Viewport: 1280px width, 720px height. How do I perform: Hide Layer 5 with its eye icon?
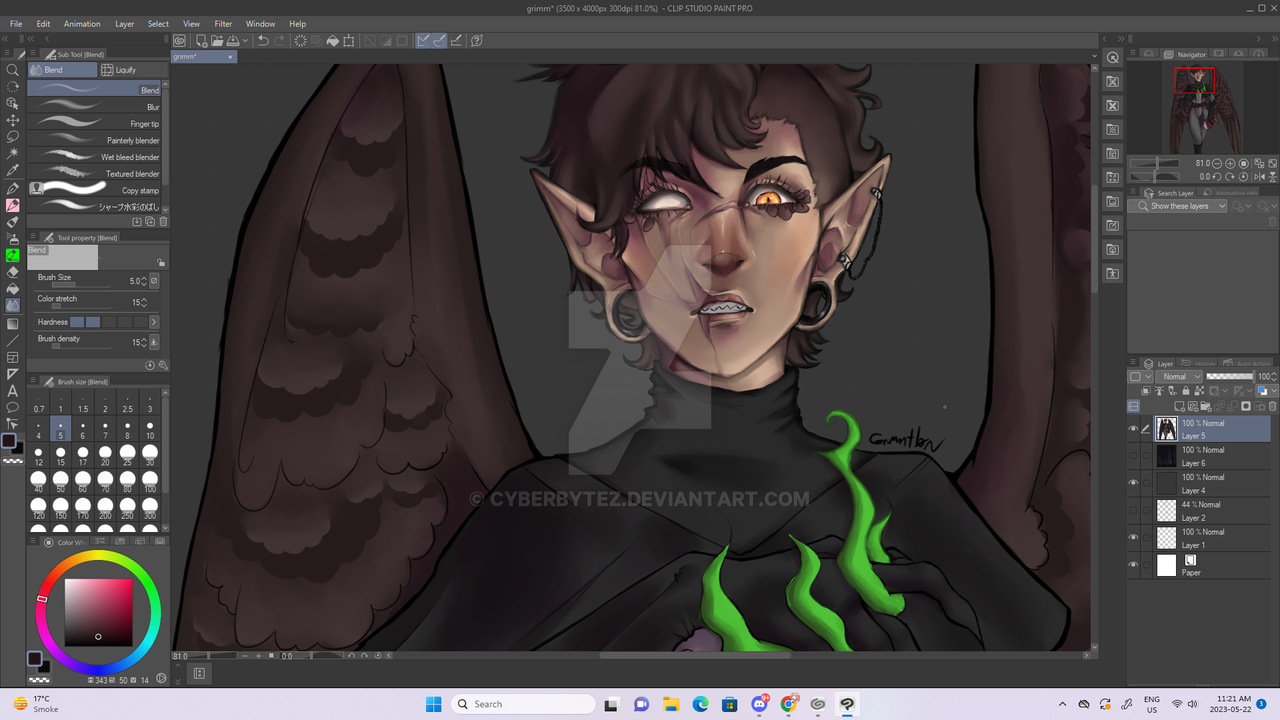coord(1133,429)
